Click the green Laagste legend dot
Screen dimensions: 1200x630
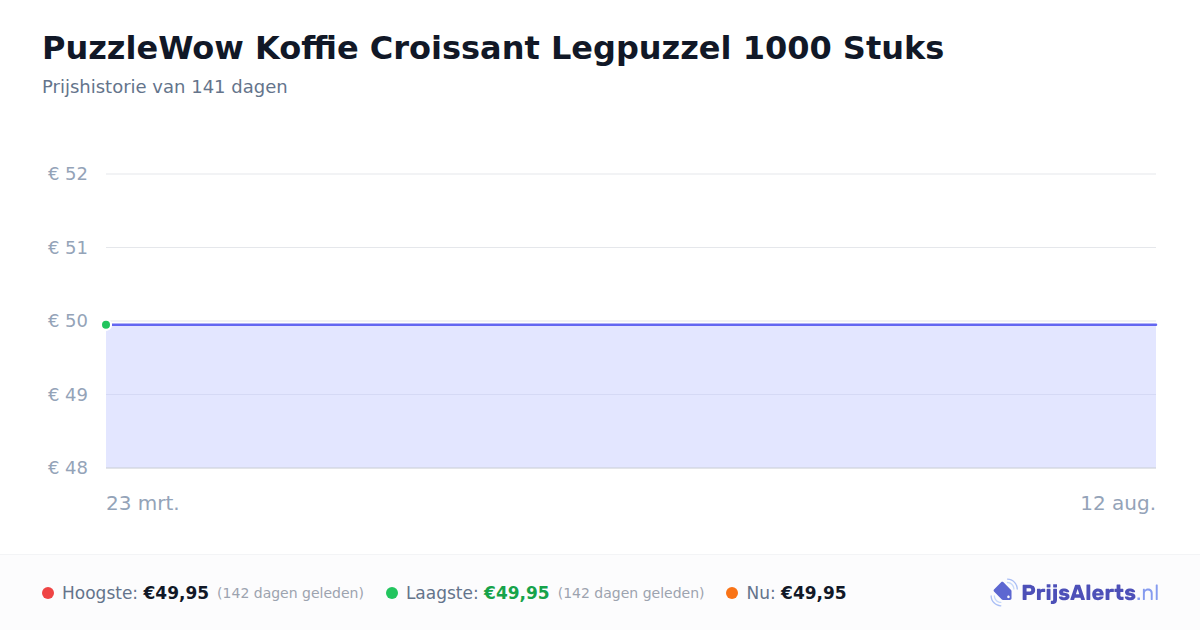click(392, 593)
